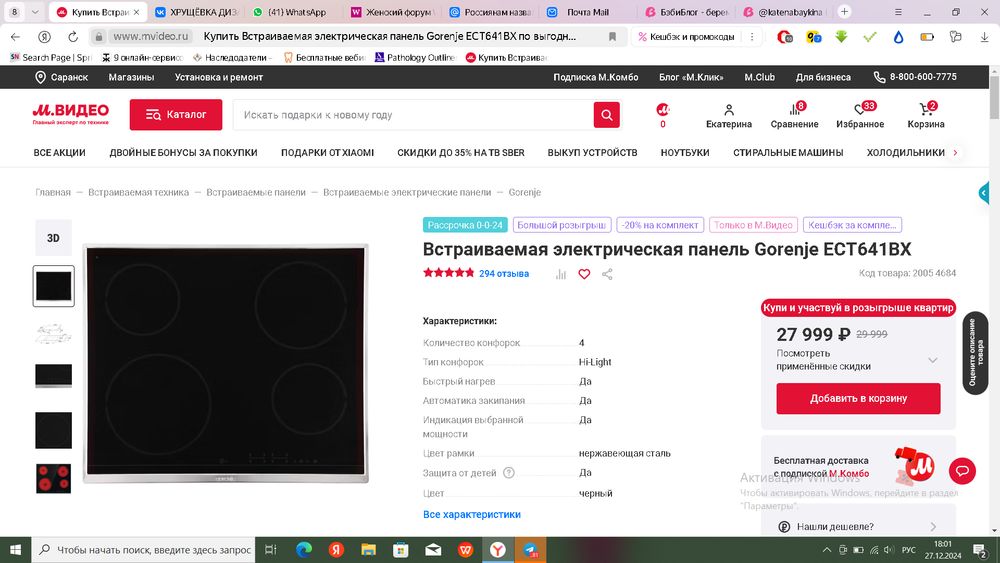Open Кешбэк и промокоды extension button
The height and width of the screenshot is (563, 1000).
(687, 37)
